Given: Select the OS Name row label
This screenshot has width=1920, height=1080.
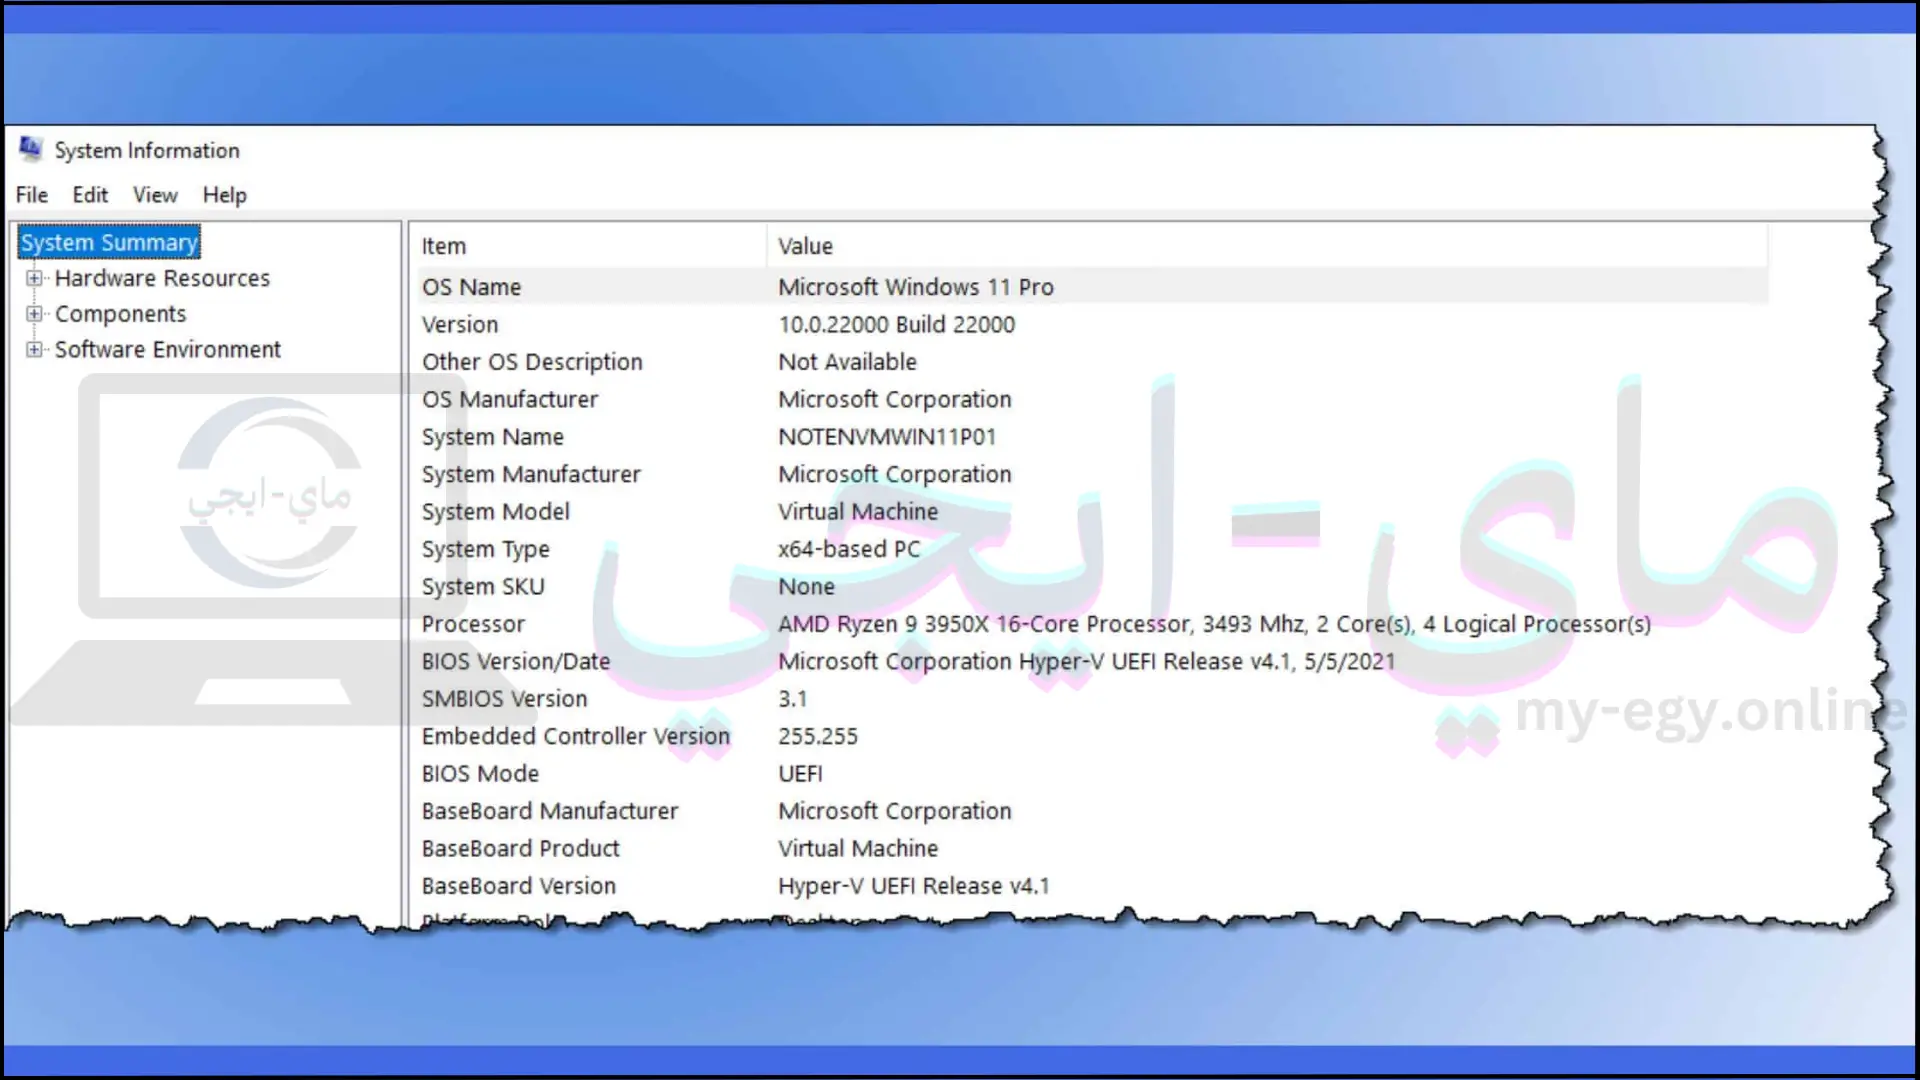Looking at the screenshot, I should pyautogui.click(x=471, y=287).
